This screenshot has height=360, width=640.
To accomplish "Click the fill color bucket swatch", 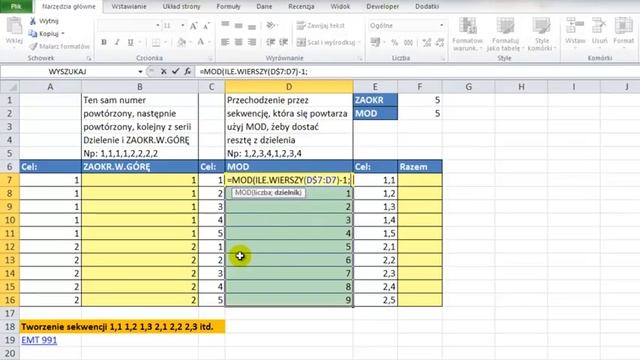I will (182, 42).
